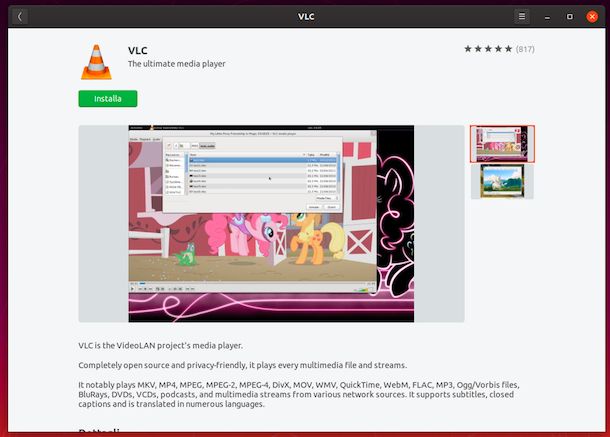Viewport: 610px width, 437px height.
Task: Select the first pony screenshot thumbnail
Action: (x=502, y=144)
